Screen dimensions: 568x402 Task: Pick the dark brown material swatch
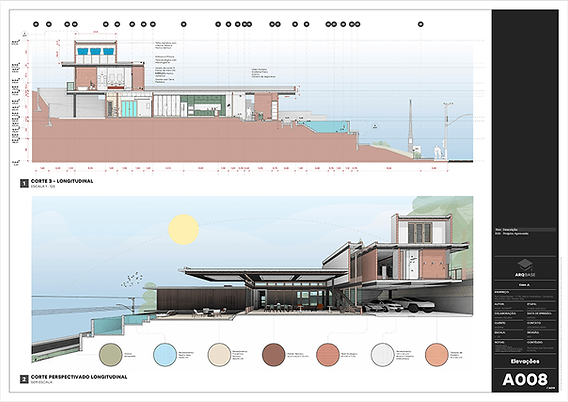pos(273,355)
